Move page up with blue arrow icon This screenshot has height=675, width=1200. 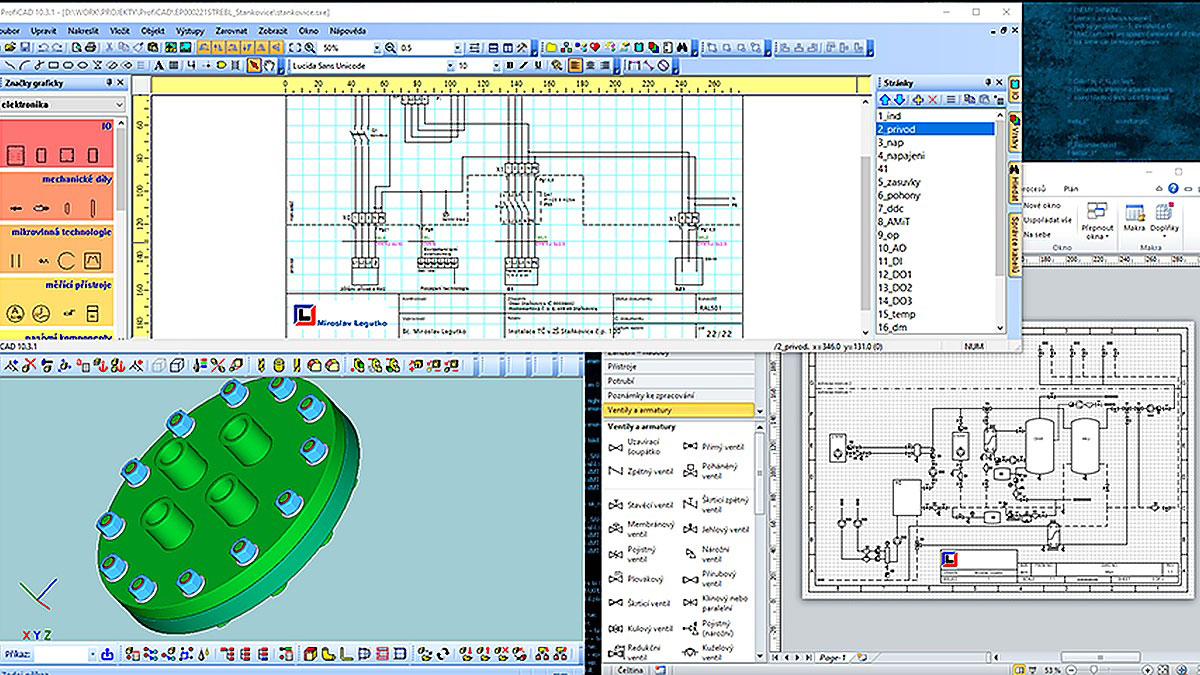coord(885,100)
